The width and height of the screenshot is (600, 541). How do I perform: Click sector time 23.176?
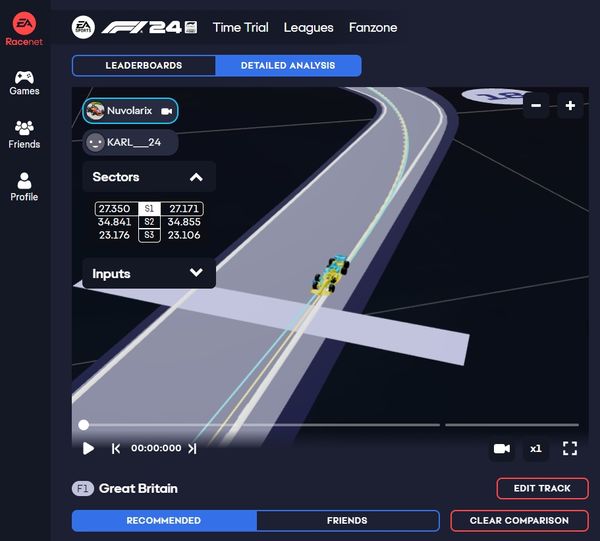[x=114, y=235]
